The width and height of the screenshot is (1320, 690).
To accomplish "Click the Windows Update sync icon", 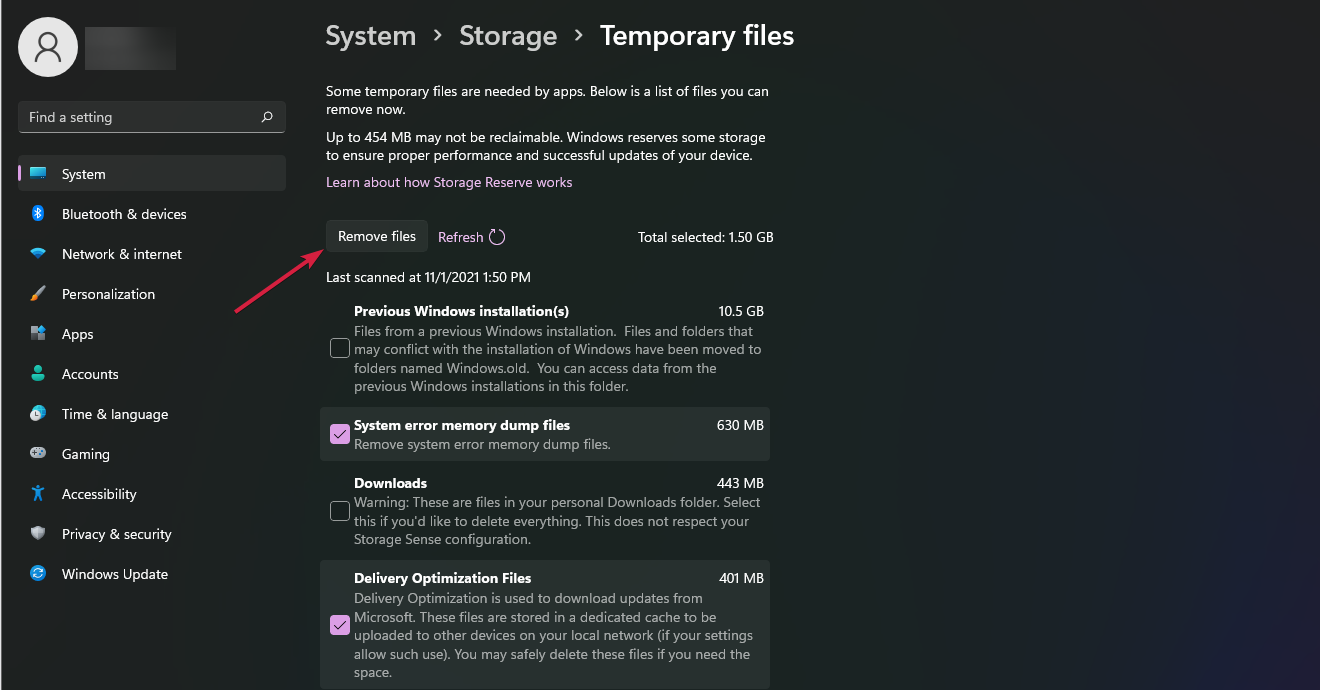I will point(38,574).
